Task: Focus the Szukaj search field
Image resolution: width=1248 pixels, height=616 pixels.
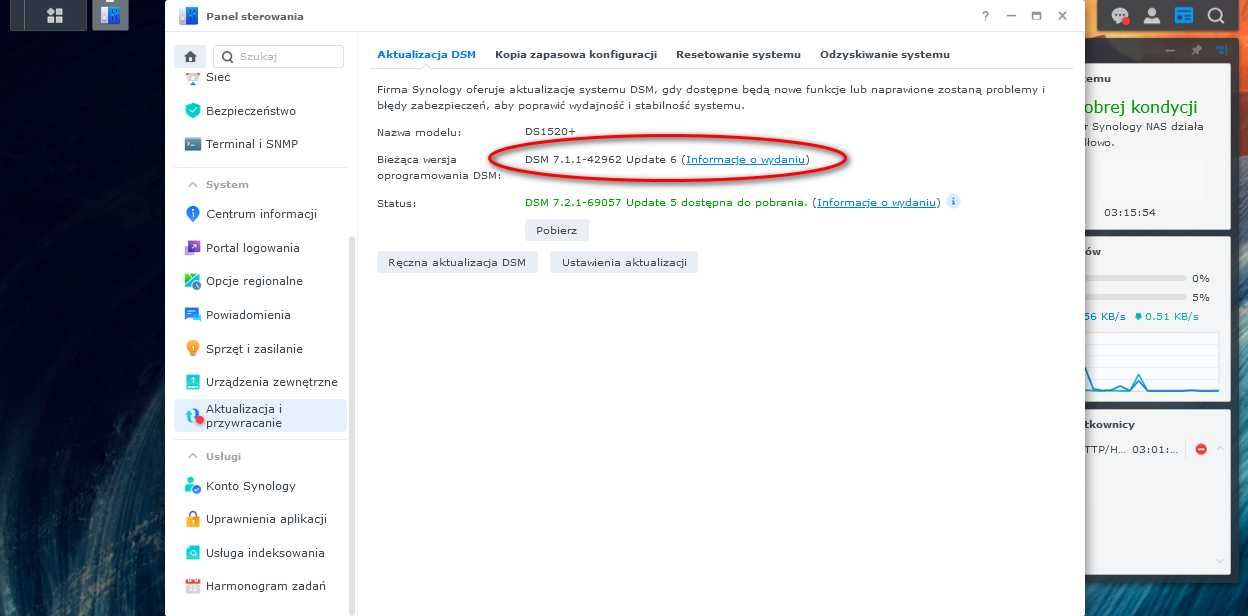Action: (x=278, y=57)
